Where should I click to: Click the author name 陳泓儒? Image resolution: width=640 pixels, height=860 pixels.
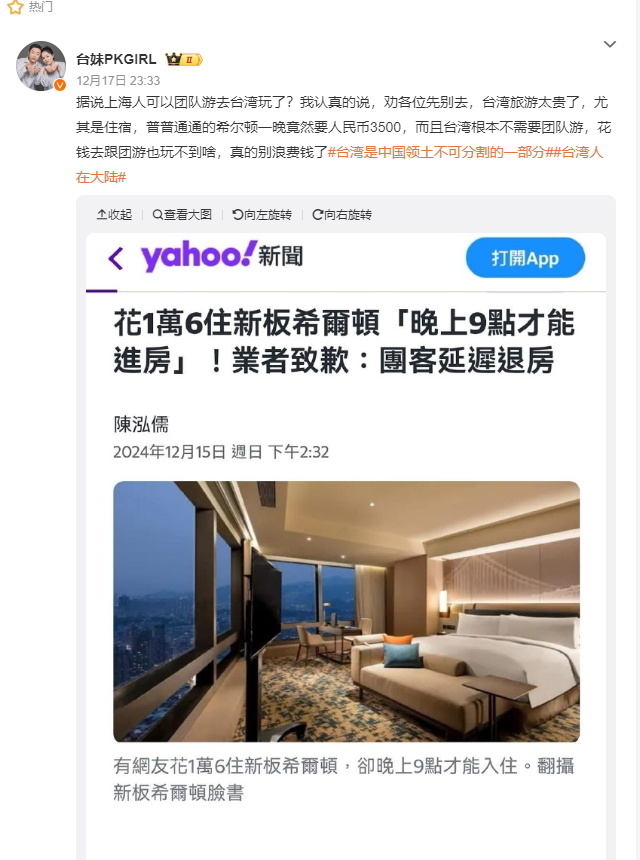pos(141,424)
